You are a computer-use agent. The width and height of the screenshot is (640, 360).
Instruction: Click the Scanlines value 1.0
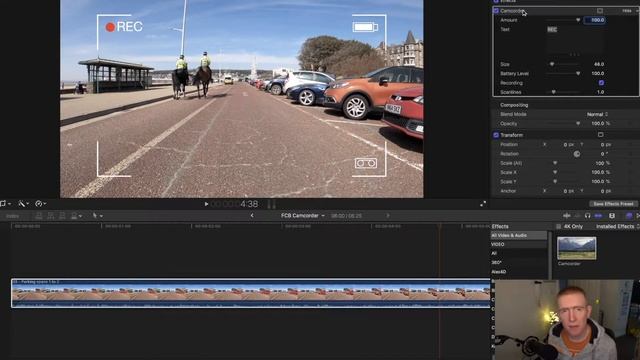click(600, 92)
